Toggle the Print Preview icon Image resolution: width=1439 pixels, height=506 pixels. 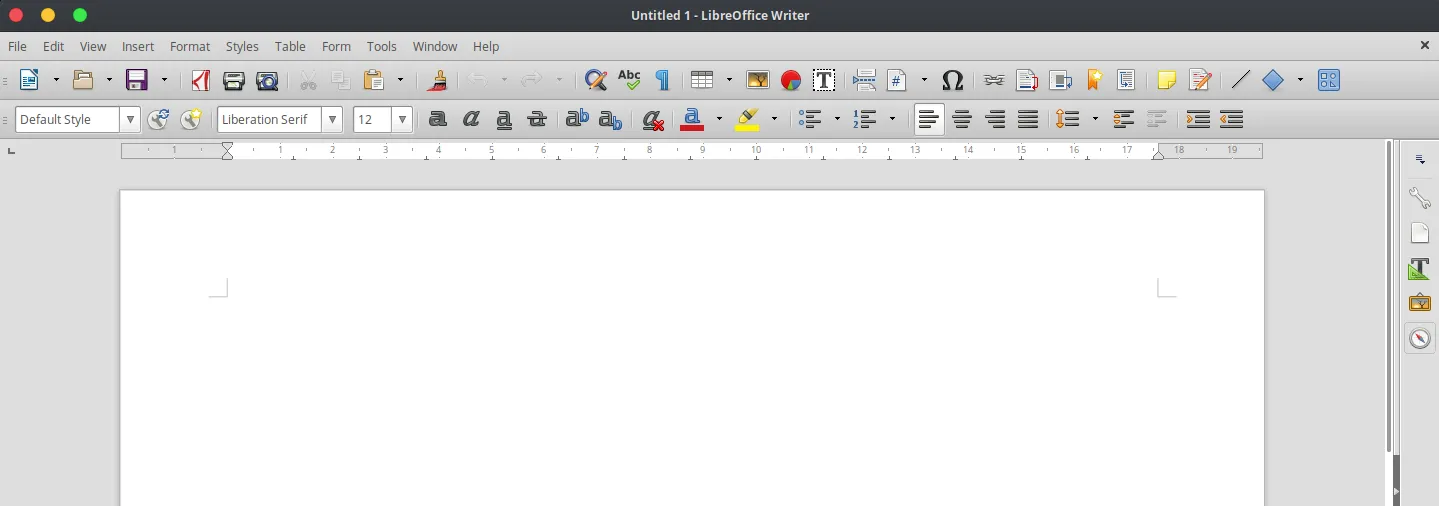point(267,80)
